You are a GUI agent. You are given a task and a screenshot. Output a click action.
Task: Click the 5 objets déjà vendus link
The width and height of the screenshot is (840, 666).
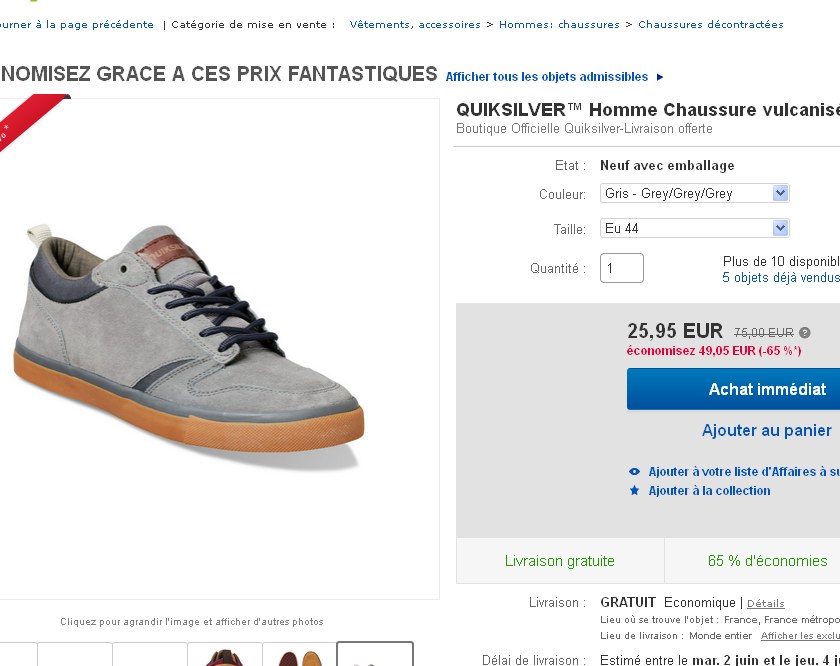pos(781,278)
